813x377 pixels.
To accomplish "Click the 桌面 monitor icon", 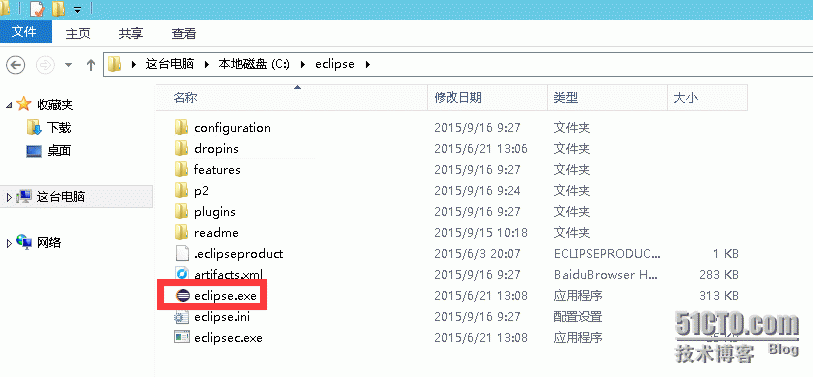I will pyautogui.click(x=34, y=151).
